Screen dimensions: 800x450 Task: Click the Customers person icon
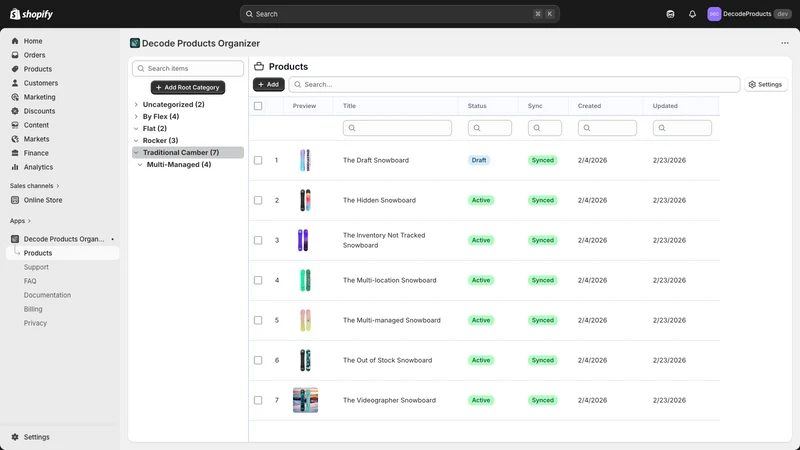pyautogui.click(x=15, y=83)
